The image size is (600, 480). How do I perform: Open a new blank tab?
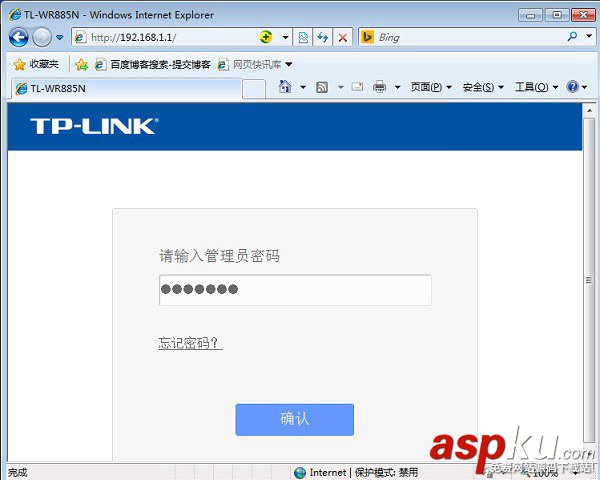point(254,89)
